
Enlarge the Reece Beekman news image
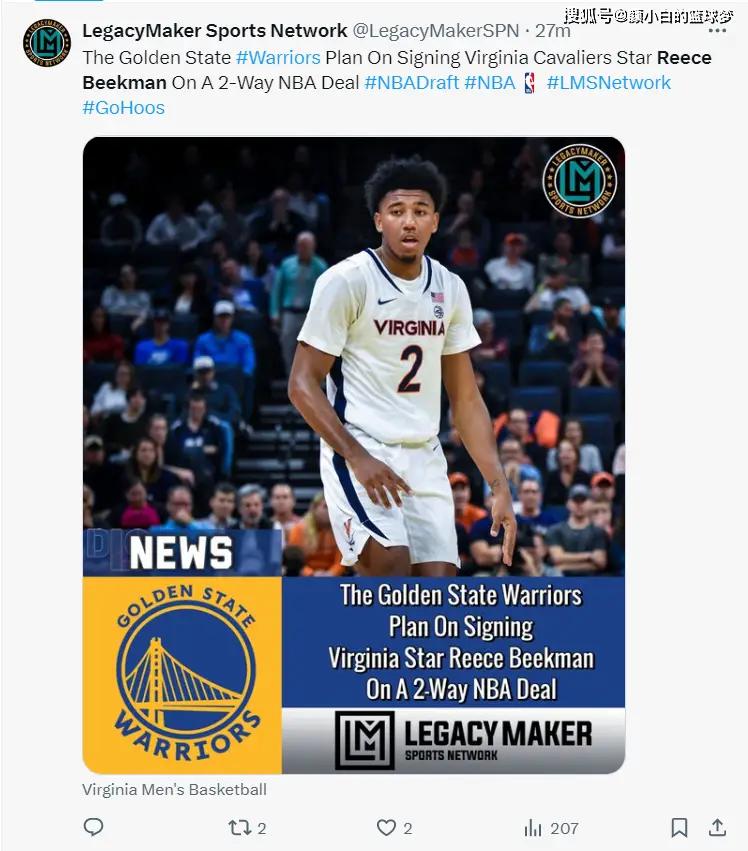[353, 455]
